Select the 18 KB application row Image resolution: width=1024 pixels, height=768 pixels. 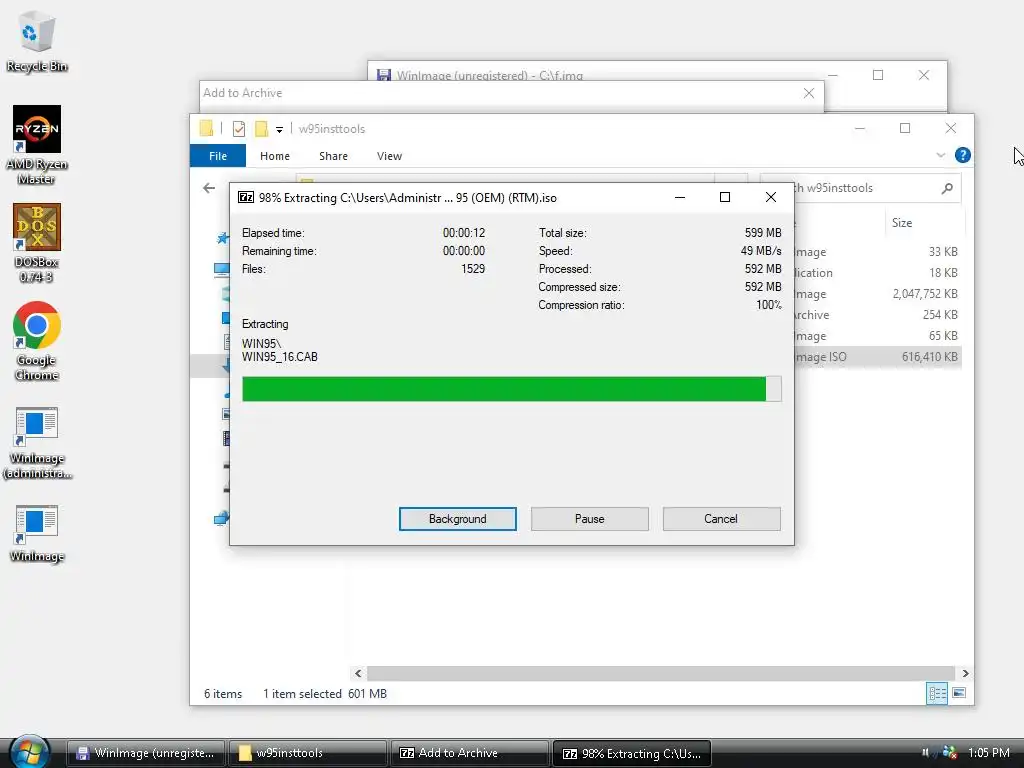[878, 273]
